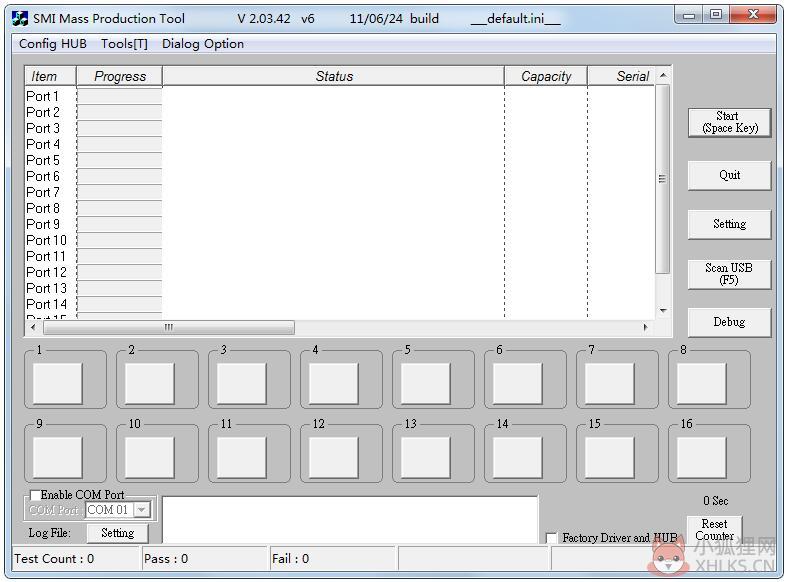Click the Start (Space Key) button
Image resolution: width=786 pixels, height=582 pixels.
pyautogui.click(x=729, y=122)
